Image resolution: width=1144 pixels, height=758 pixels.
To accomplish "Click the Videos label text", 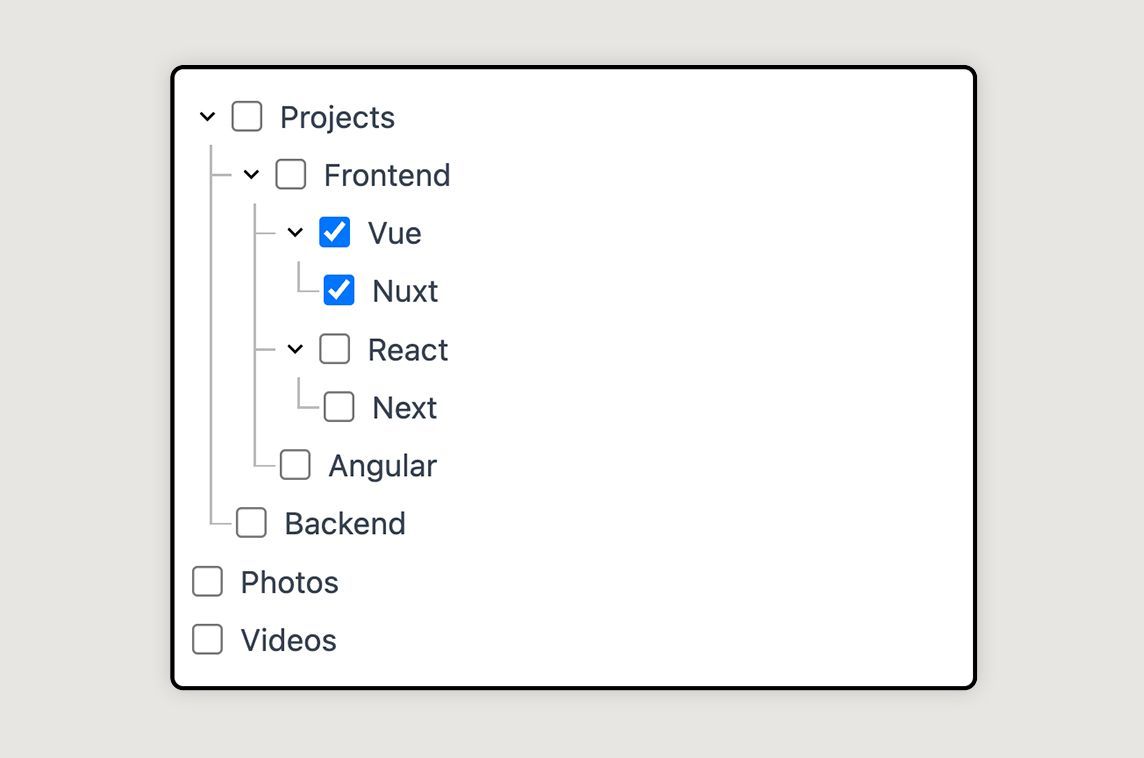I will coord(289,641).
